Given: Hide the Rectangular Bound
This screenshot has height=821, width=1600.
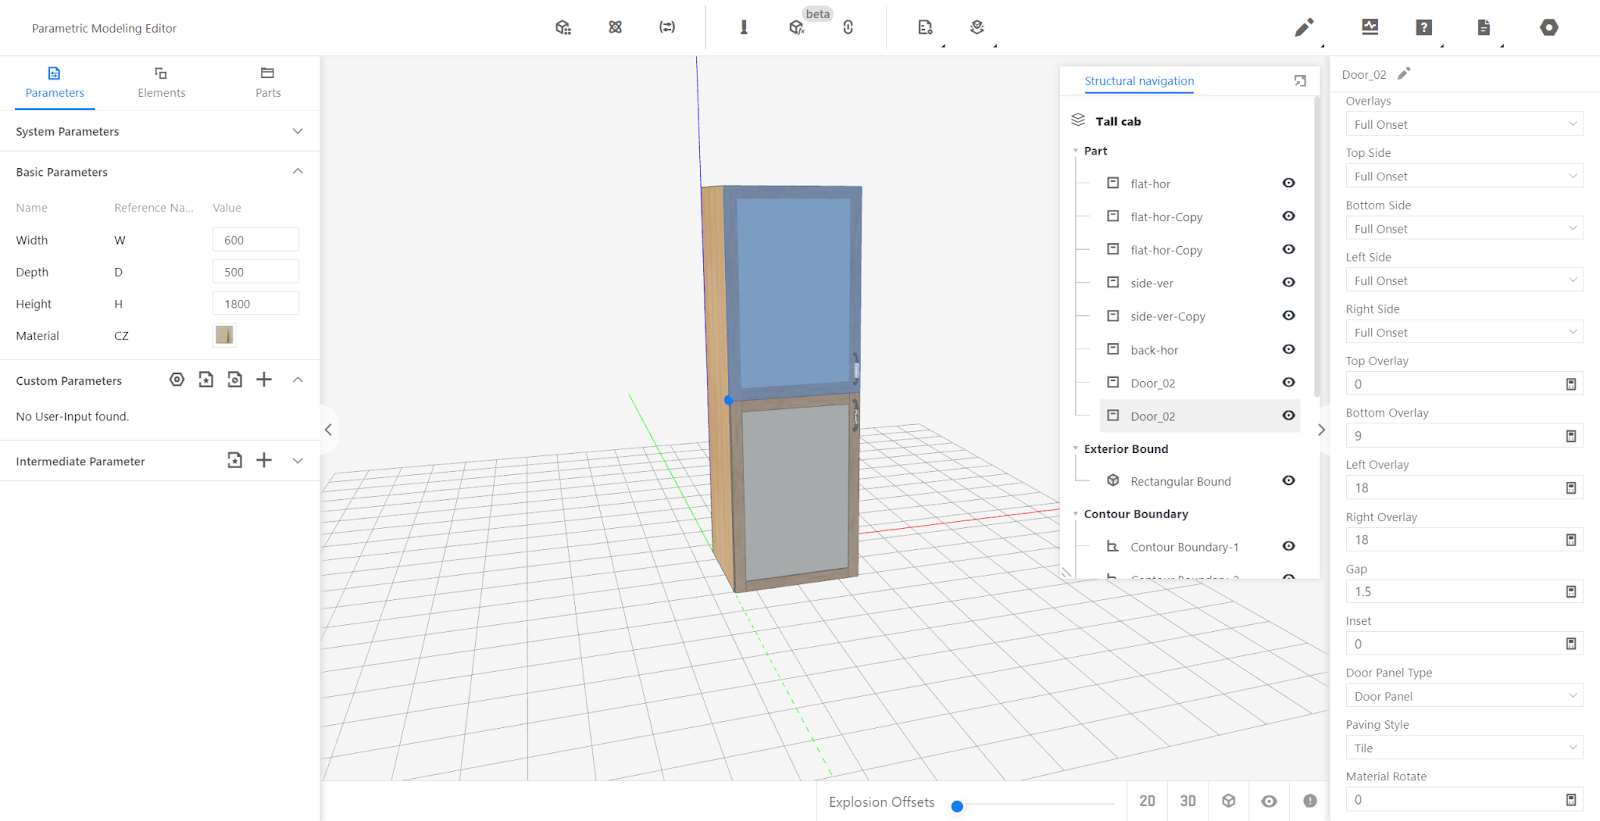Looking at the screenshot, I should pos(1289,481).
